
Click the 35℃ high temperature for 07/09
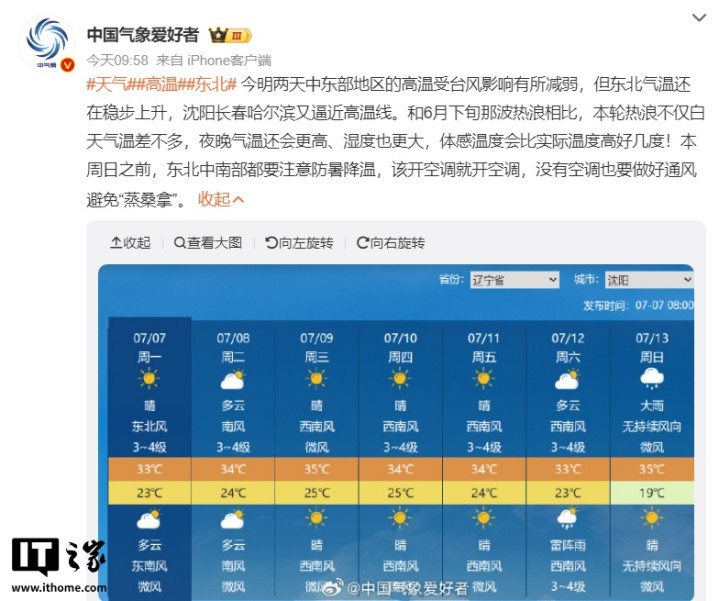[x=316, y=469]
